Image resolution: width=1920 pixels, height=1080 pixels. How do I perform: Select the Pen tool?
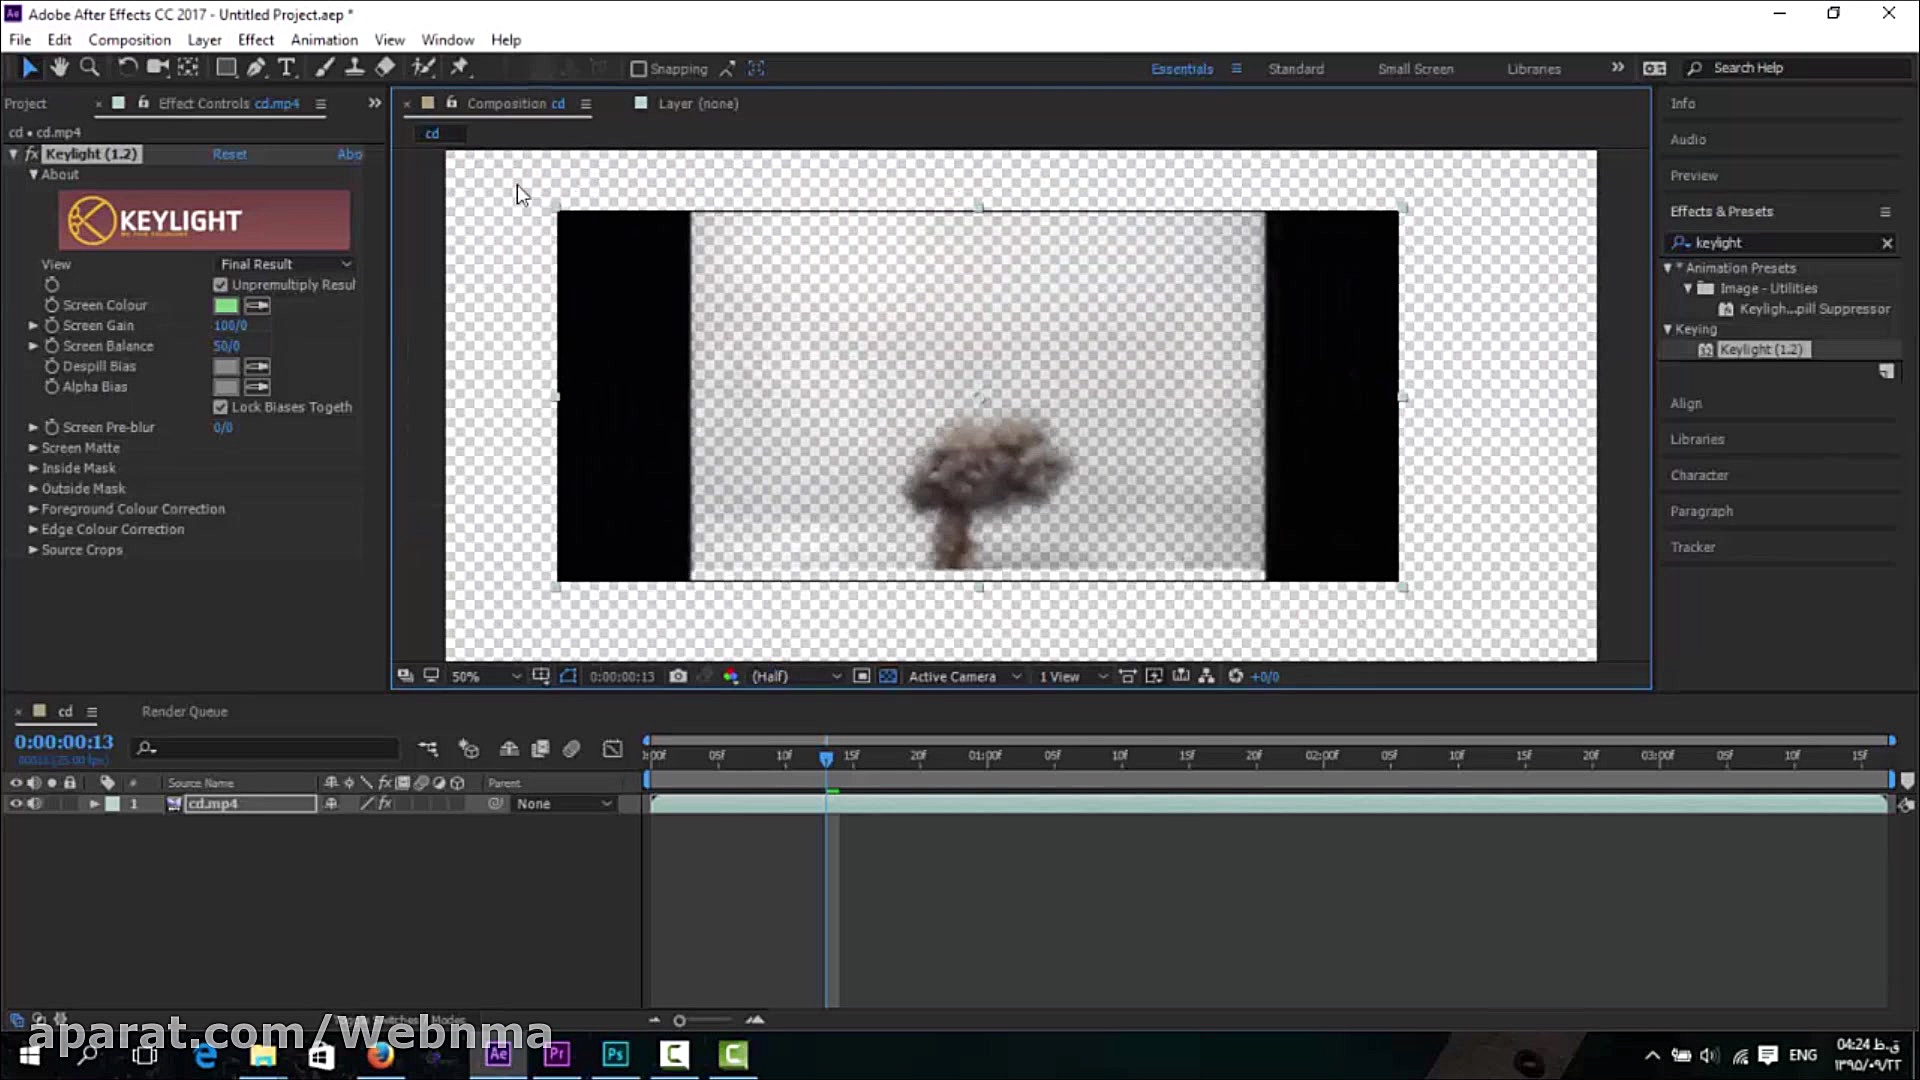pos(256,67)
